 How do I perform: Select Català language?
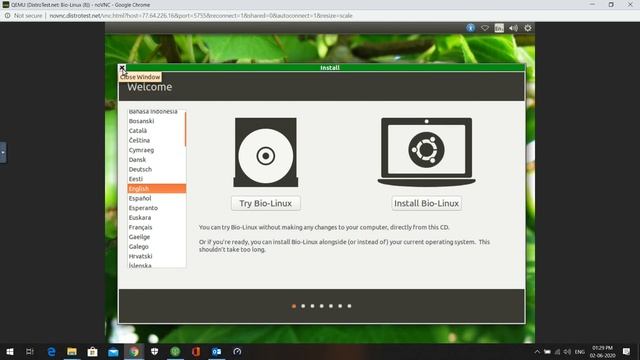pyautogui.click(x=156, y=131)
